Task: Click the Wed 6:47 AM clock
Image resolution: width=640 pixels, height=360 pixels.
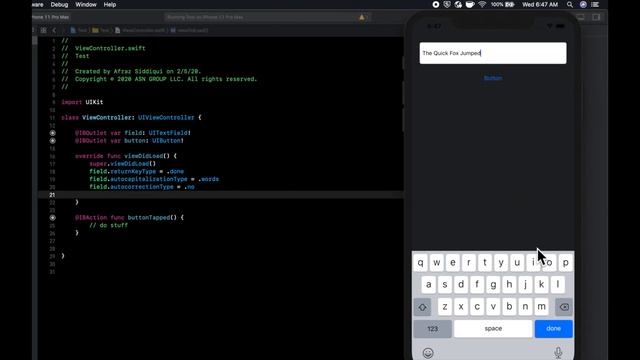Action: pyautogui.click(x=540, y=4)
